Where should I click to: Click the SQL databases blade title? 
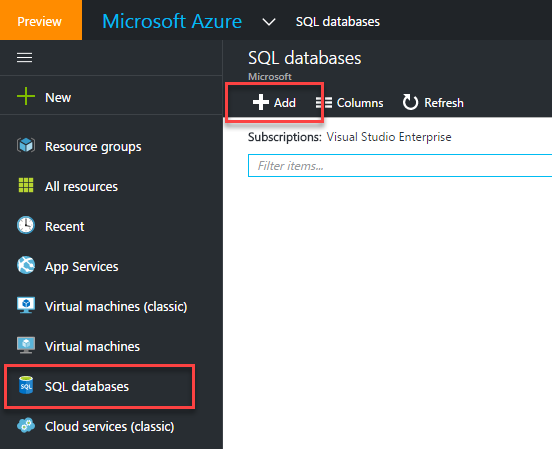coord(305,58)
